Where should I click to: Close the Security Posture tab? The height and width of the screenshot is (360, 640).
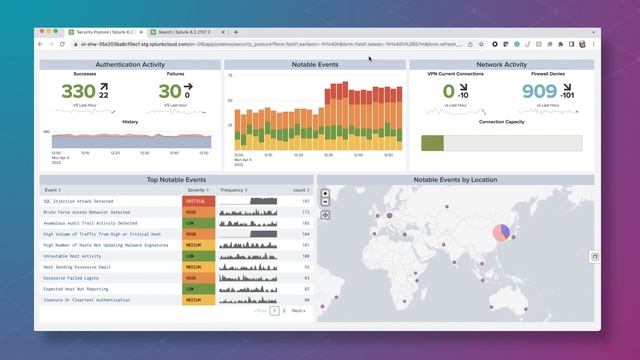[x=141, y=32]
